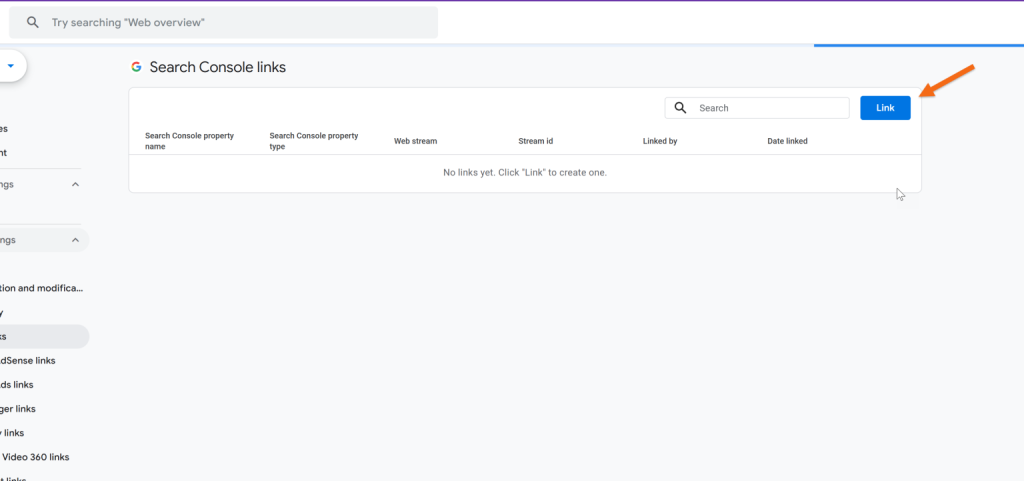
Task: Click the Google logo beside Search Console links
Action: coord(136,67)
